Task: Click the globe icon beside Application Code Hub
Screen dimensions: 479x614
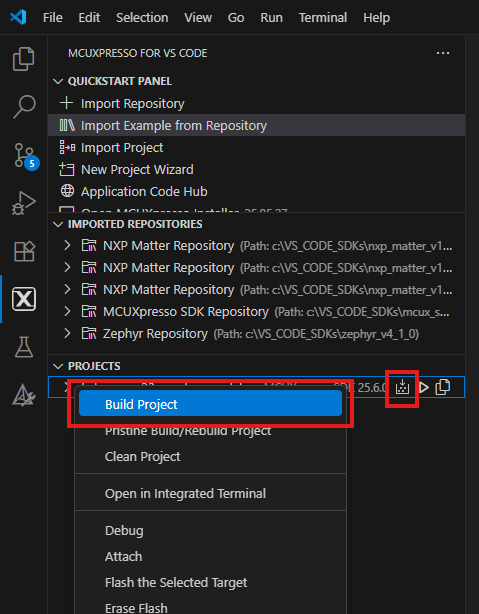Action: 67,191
